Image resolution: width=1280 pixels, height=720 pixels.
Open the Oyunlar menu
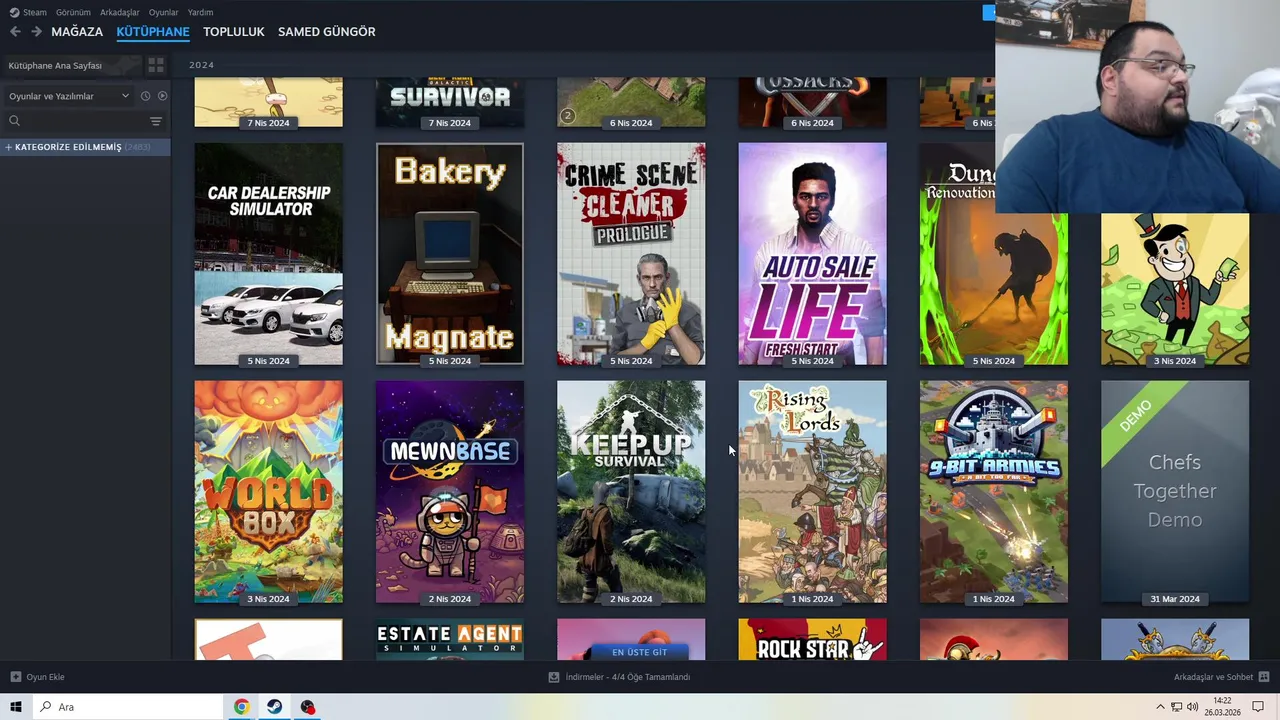[x=164, y=12]
